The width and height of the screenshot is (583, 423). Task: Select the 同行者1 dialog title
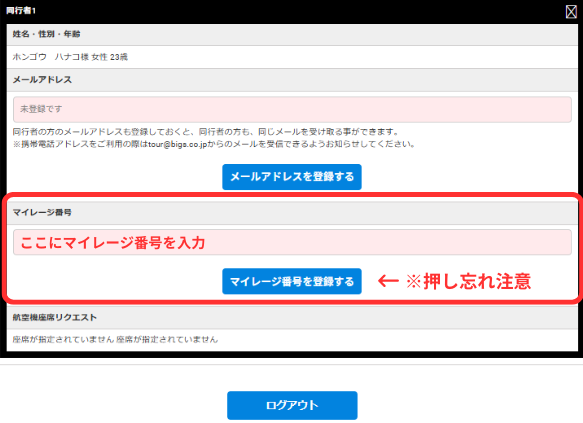[x=21, y=11]
